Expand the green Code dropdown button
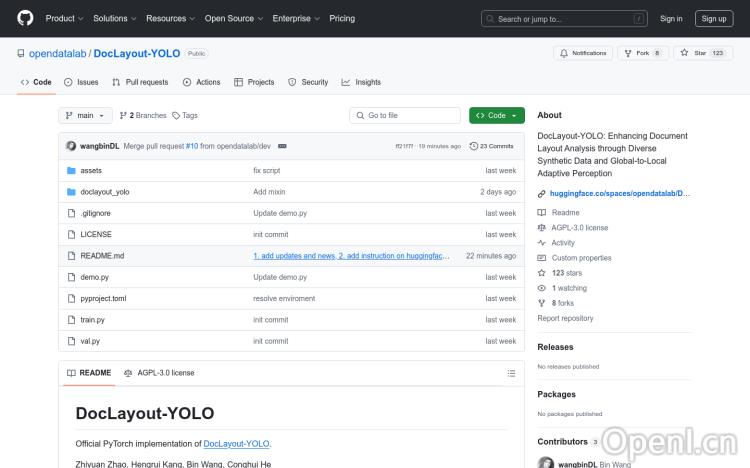 tap(496, 116)
